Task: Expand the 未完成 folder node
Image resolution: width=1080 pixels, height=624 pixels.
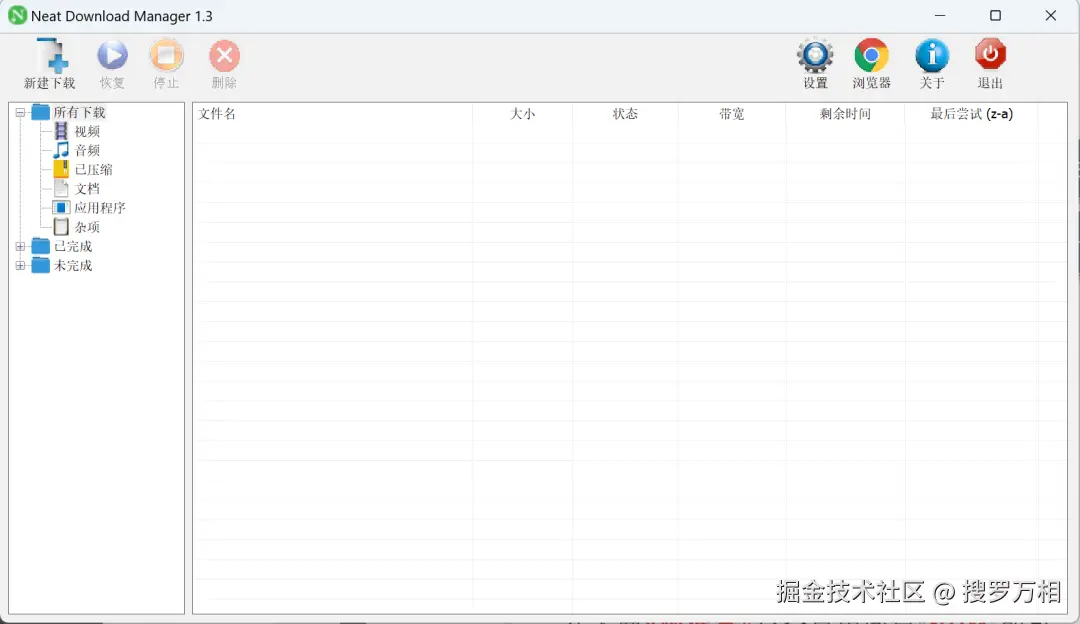Action: tap(22, 265)
